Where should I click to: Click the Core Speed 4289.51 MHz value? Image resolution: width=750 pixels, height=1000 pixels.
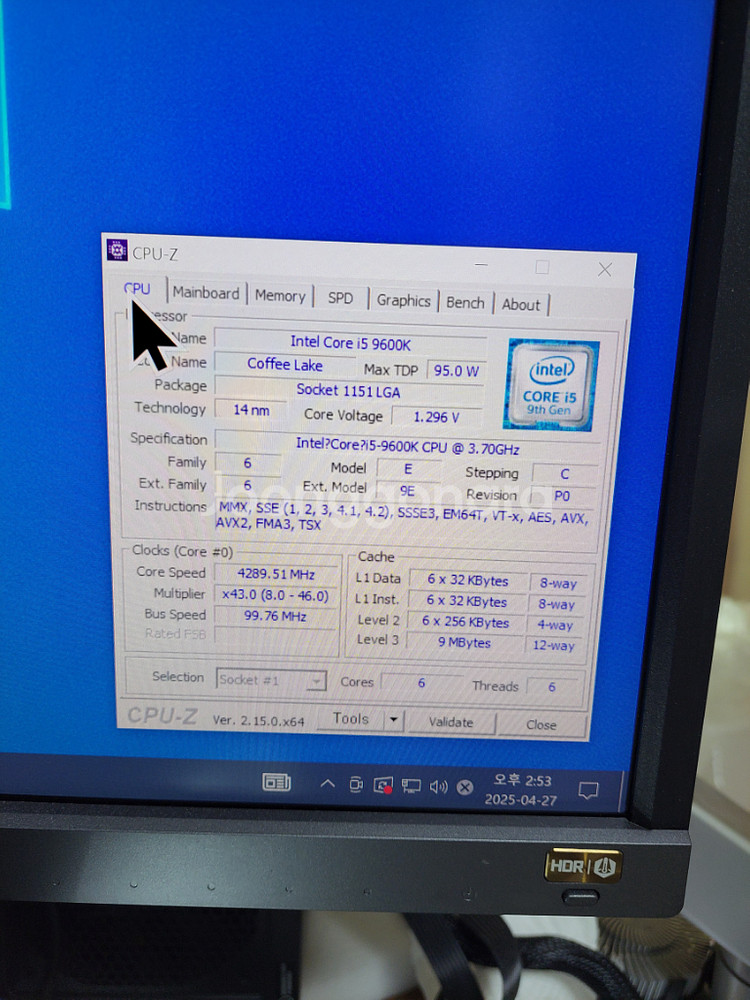pos(276,574)
